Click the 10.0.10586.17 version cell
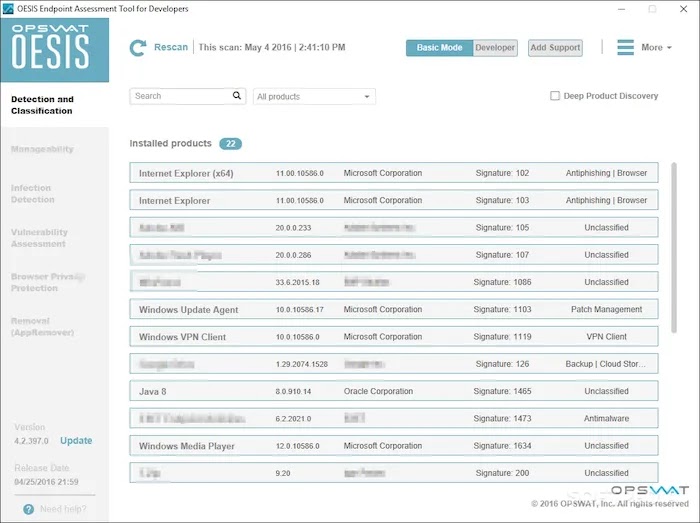 pos(300,310)
